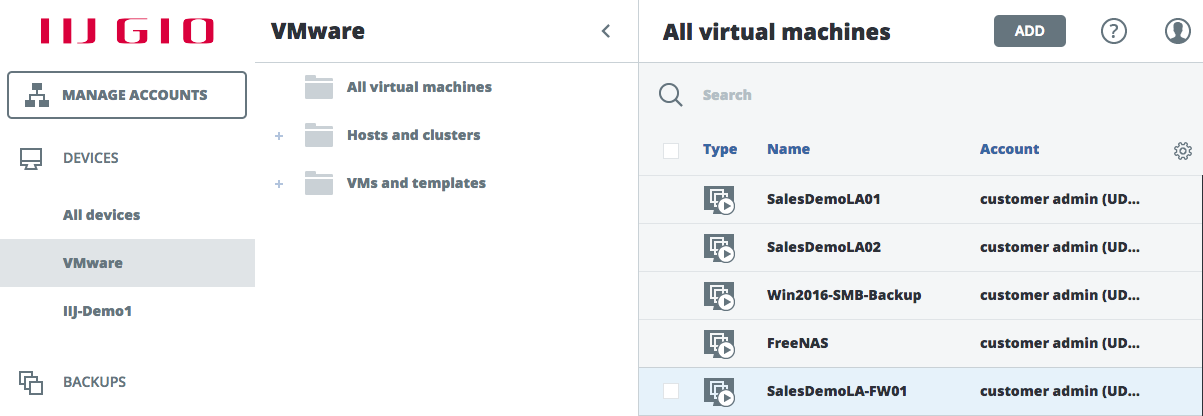Select Win2016-SMB-Backup name
1203x416 pixels.
844,295
